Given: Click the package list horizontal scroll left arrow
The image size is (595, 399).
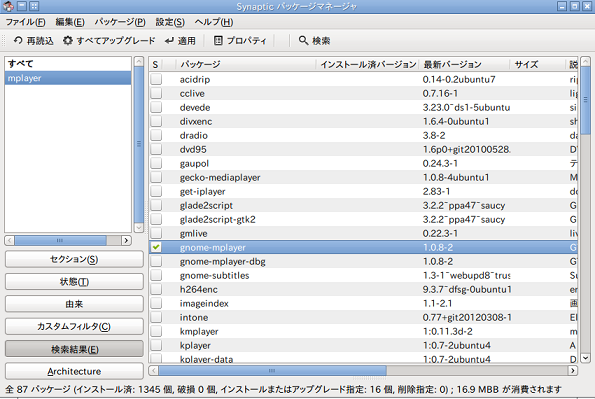Looking at the screenshot, I should (x=153, y=370).
